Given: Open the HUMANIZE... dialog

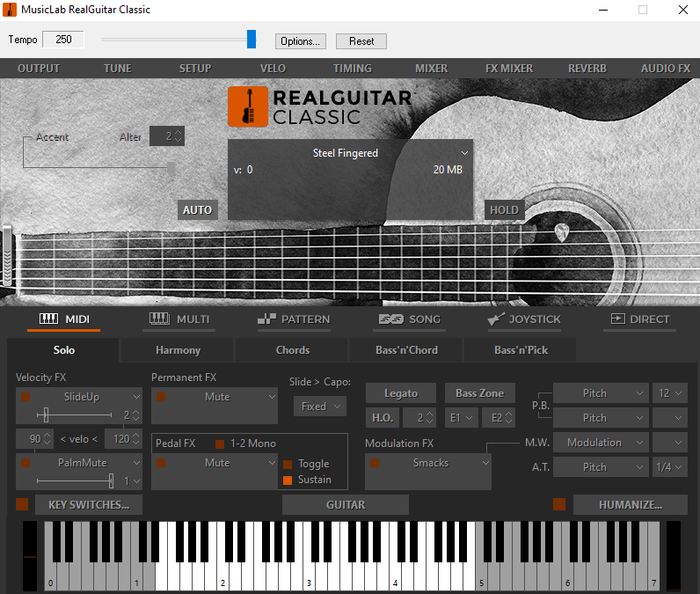Looking at the screenshot, I should (x=630, y=504).
